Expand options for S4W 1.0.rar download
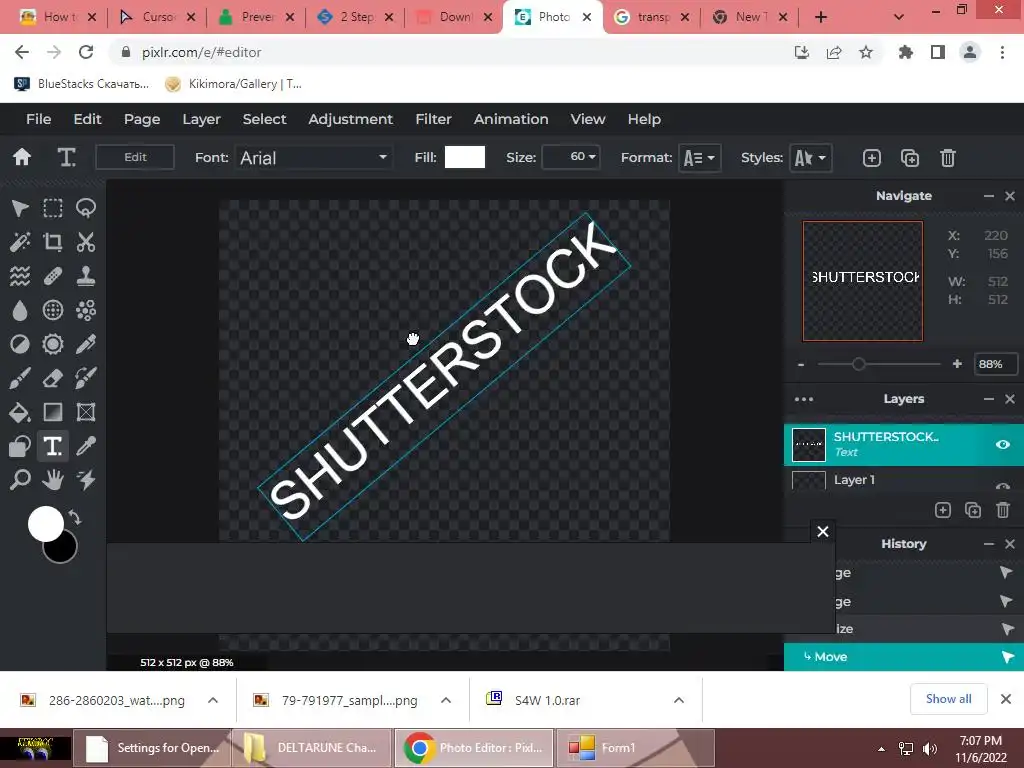The image size is (1024, 768). [679, 700]
